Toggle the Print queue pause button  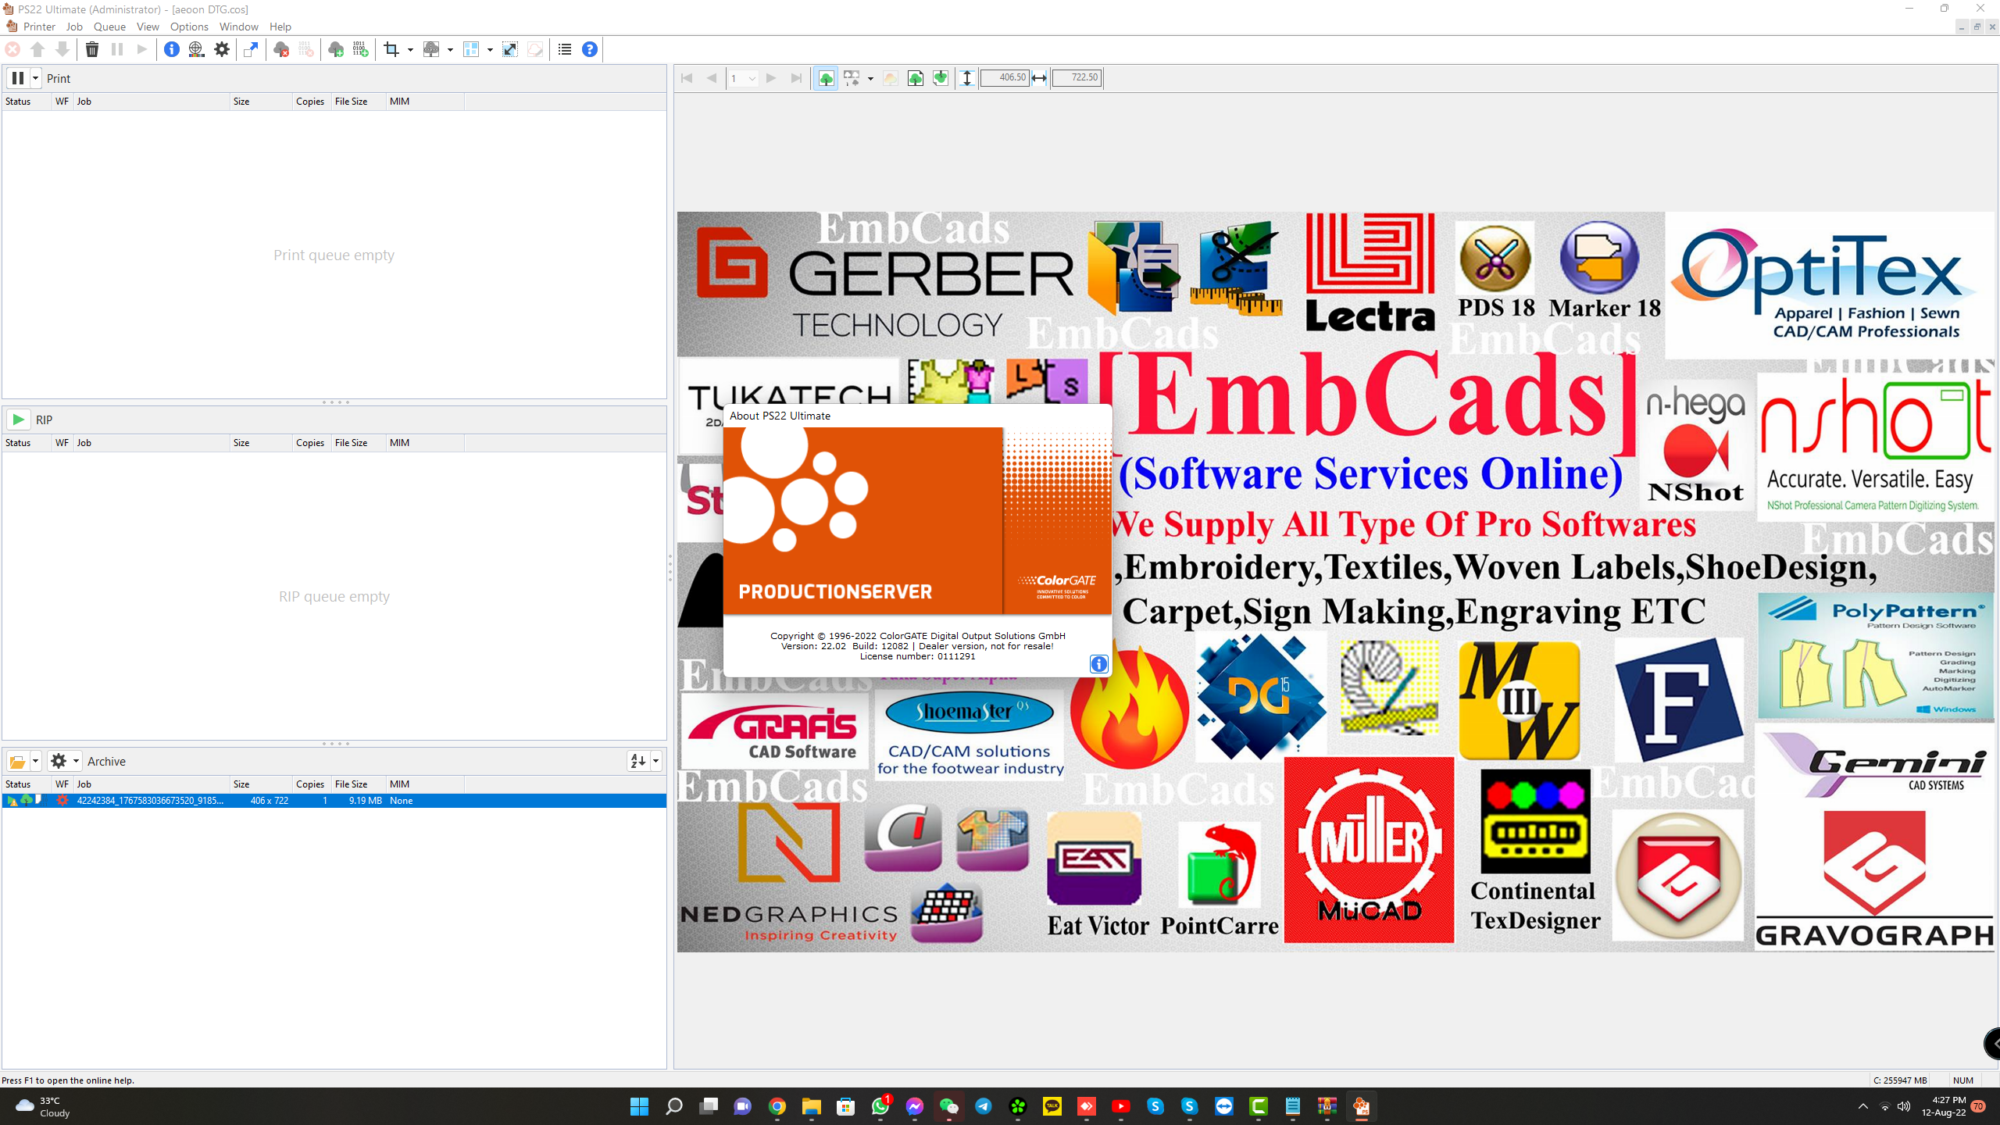(17, 78)
